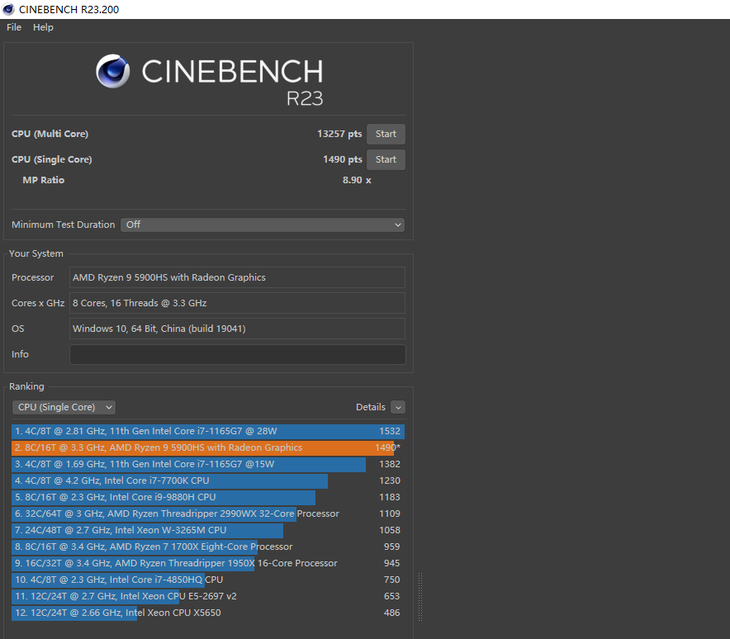Expand the Details arrow in Ranking
The width and height of the screenshot is (730, 639).
coord(398,407)
